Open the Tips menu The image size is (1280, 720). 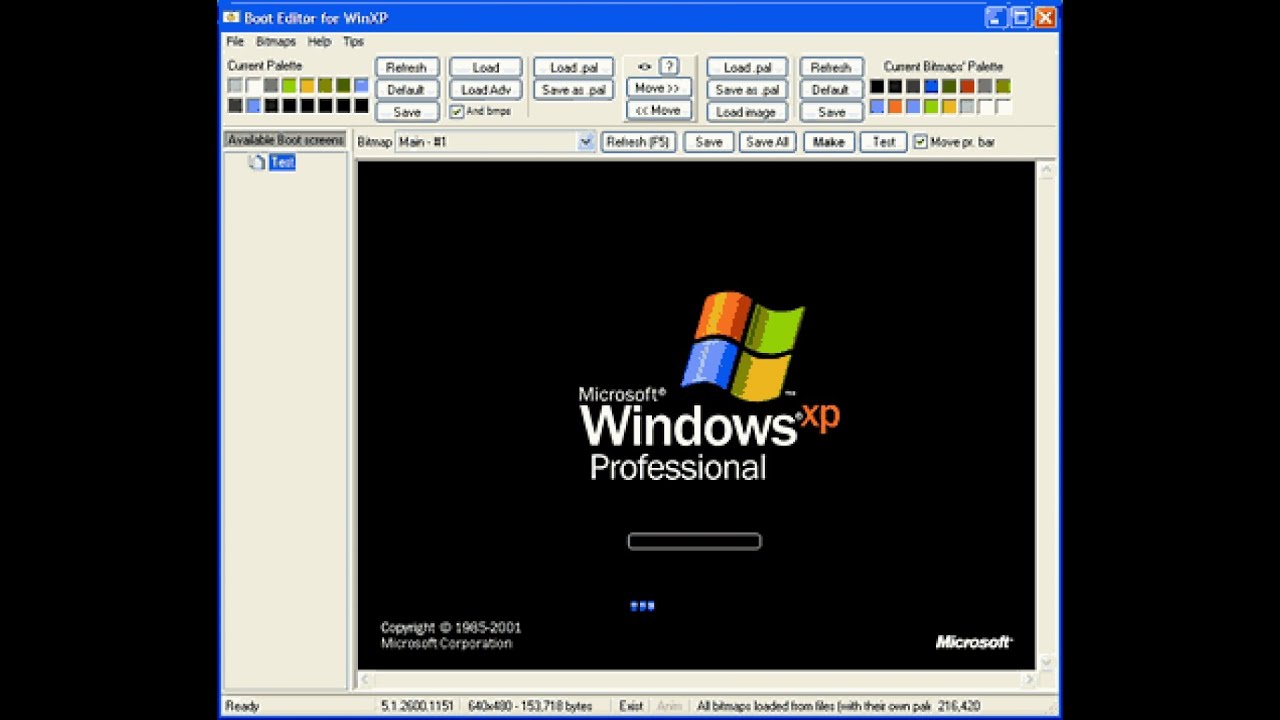(x=353, y=42)
